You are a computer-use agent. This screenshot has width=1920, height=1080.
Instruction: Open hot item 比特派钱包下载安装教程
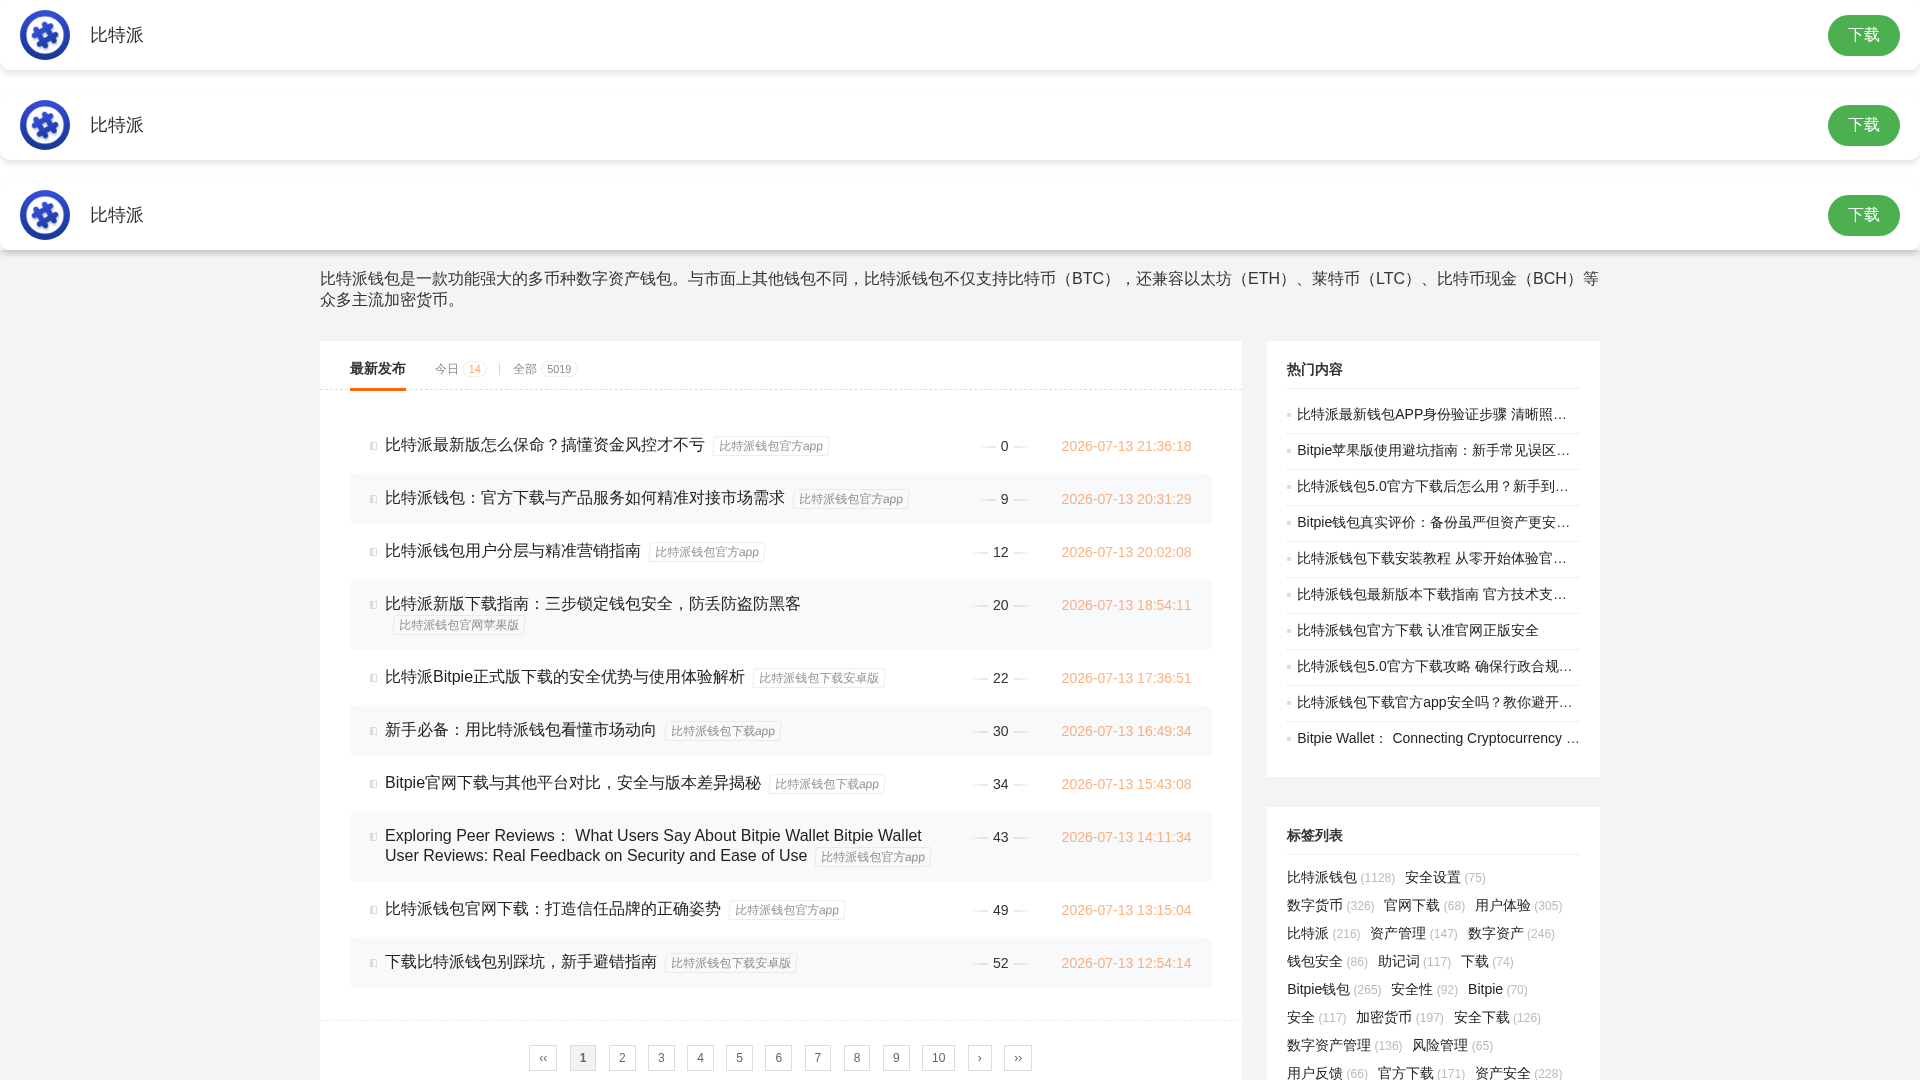coord(1432,558)
